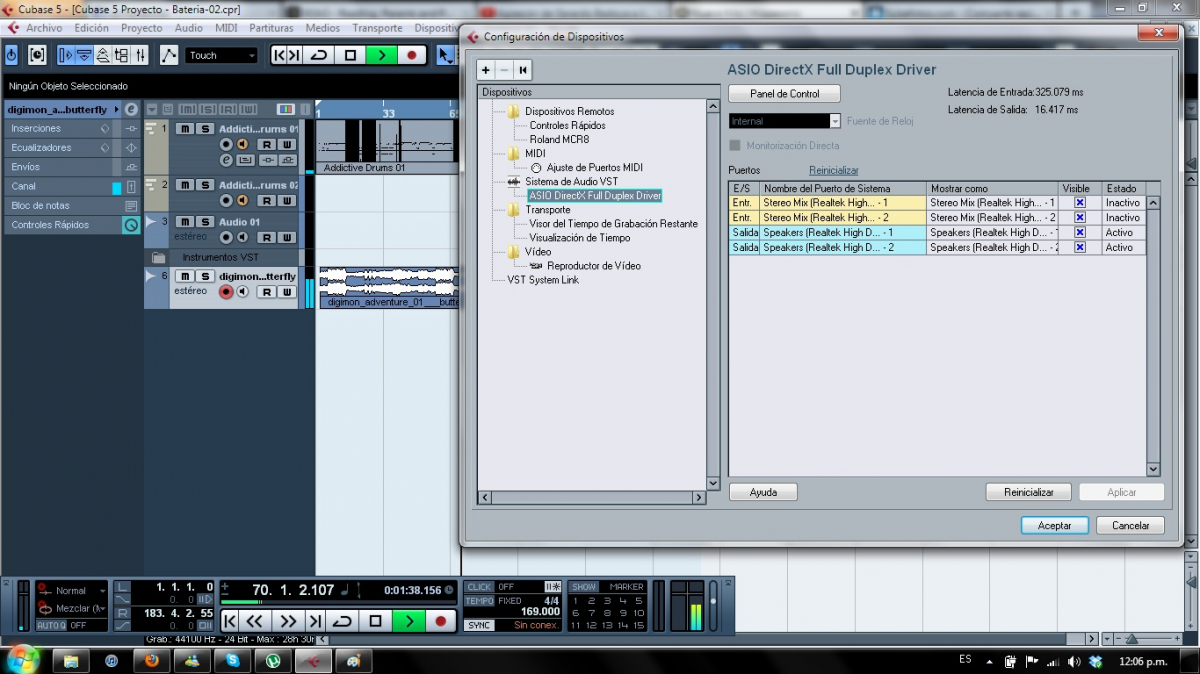Click the Bloc de notas notepad icon

click(131, 206)
